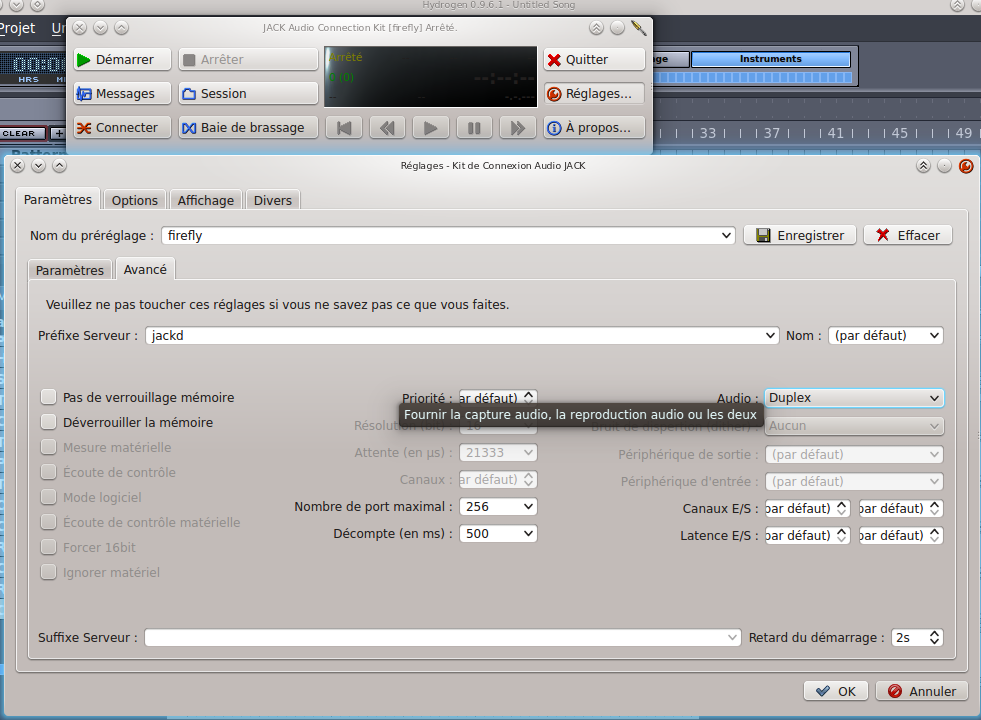The width and height of the screenshot is (981, 720).
Task: Switch to the Options tab
Action: (x=135, y=200)
